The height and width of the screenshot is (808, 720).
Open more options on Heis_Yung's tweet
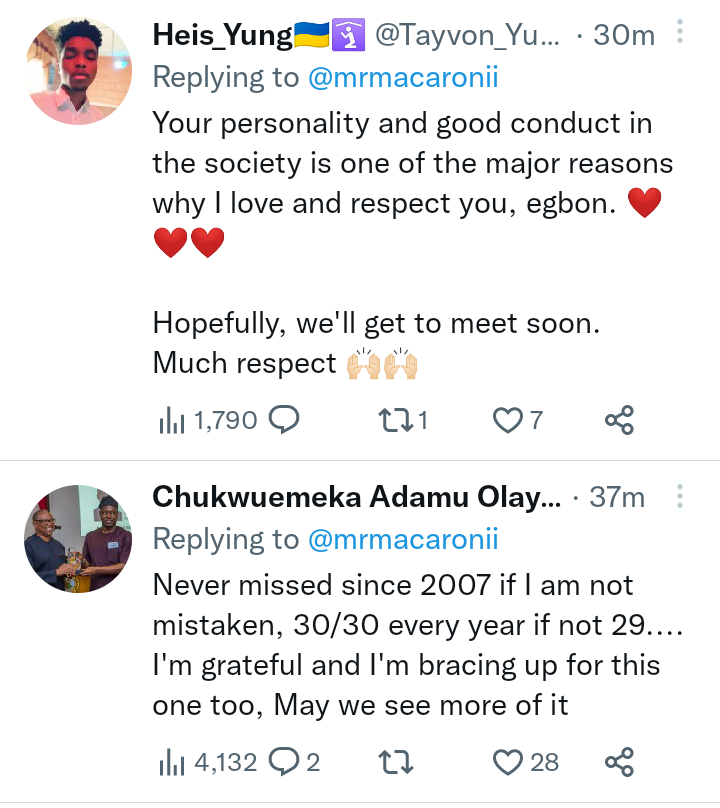680,34
